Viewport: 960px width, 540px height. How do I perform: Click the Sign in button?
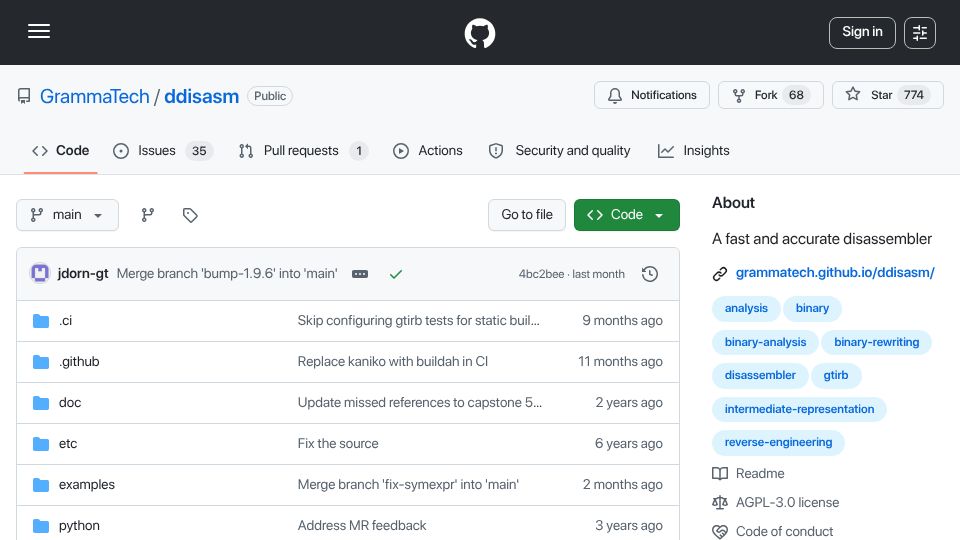coord(862,32)
